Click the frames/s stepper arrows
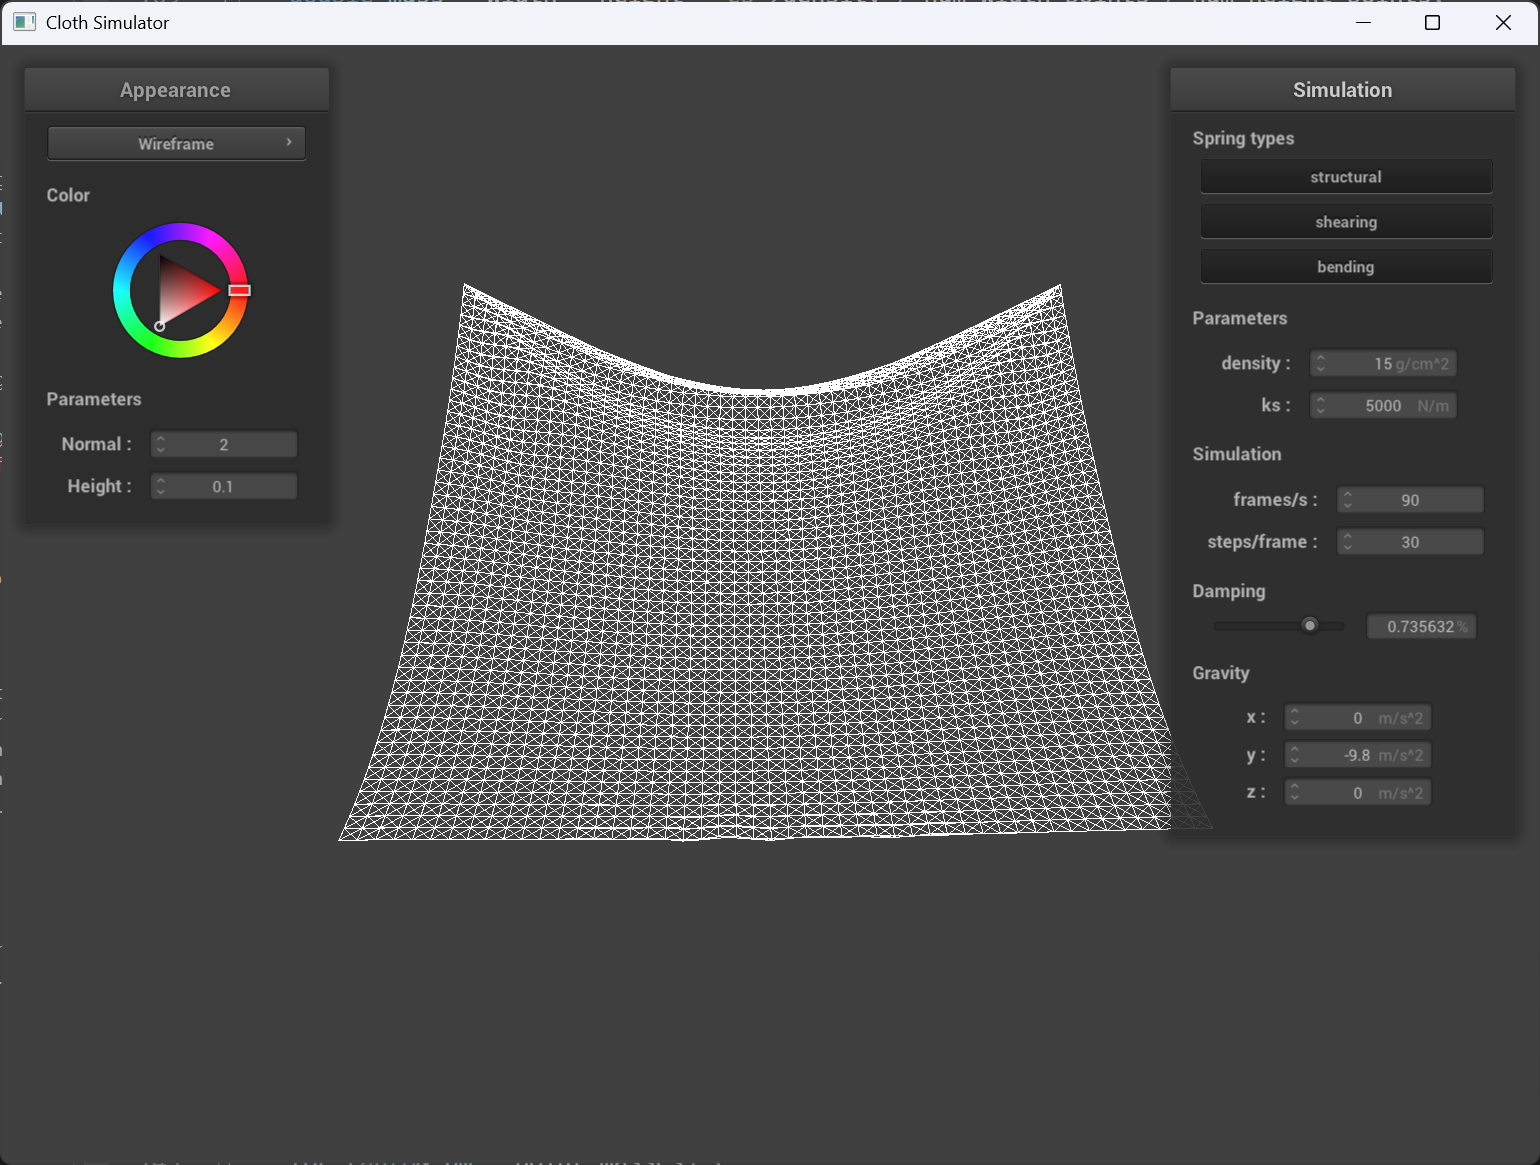 tap(1348, 500)
